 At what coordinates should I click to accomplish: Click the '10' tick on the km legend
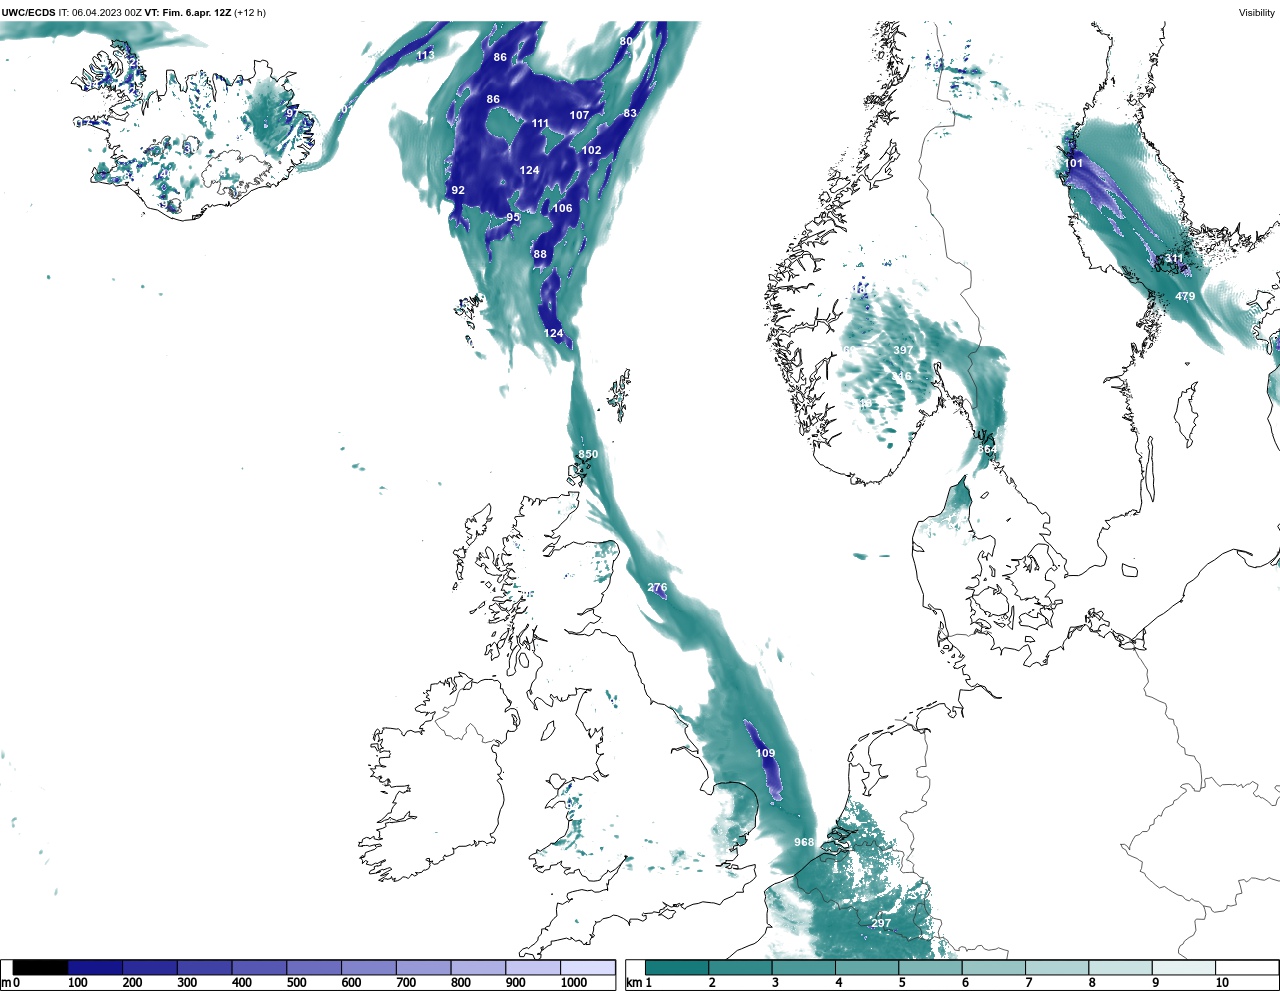(x=1222, y=983)
